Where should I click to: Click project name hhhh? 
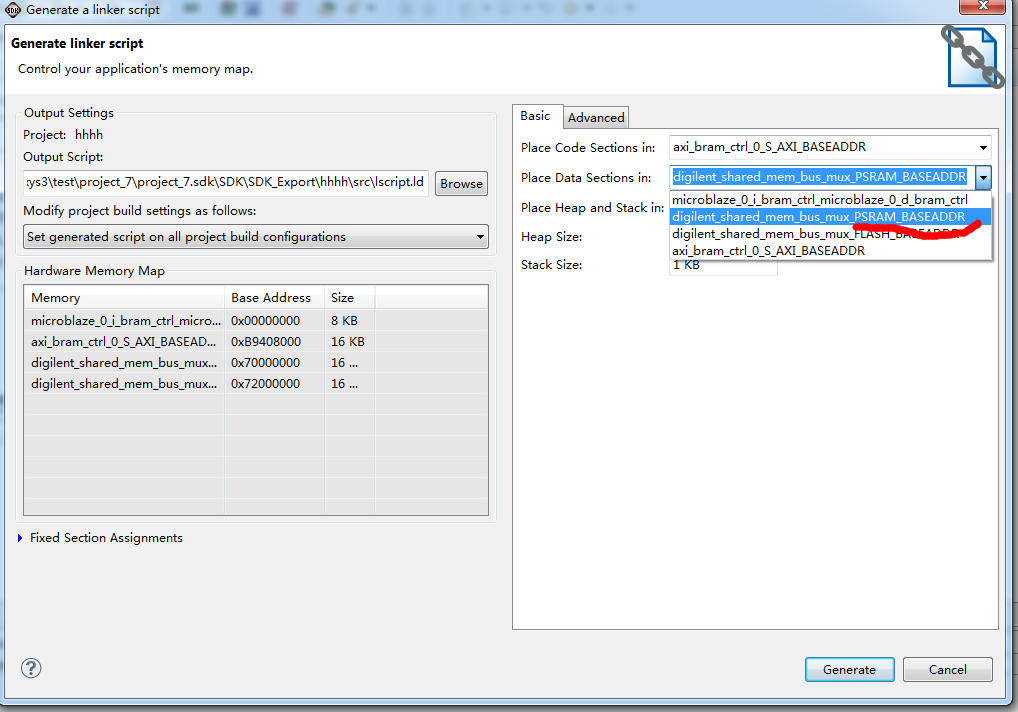coord(89,135)
